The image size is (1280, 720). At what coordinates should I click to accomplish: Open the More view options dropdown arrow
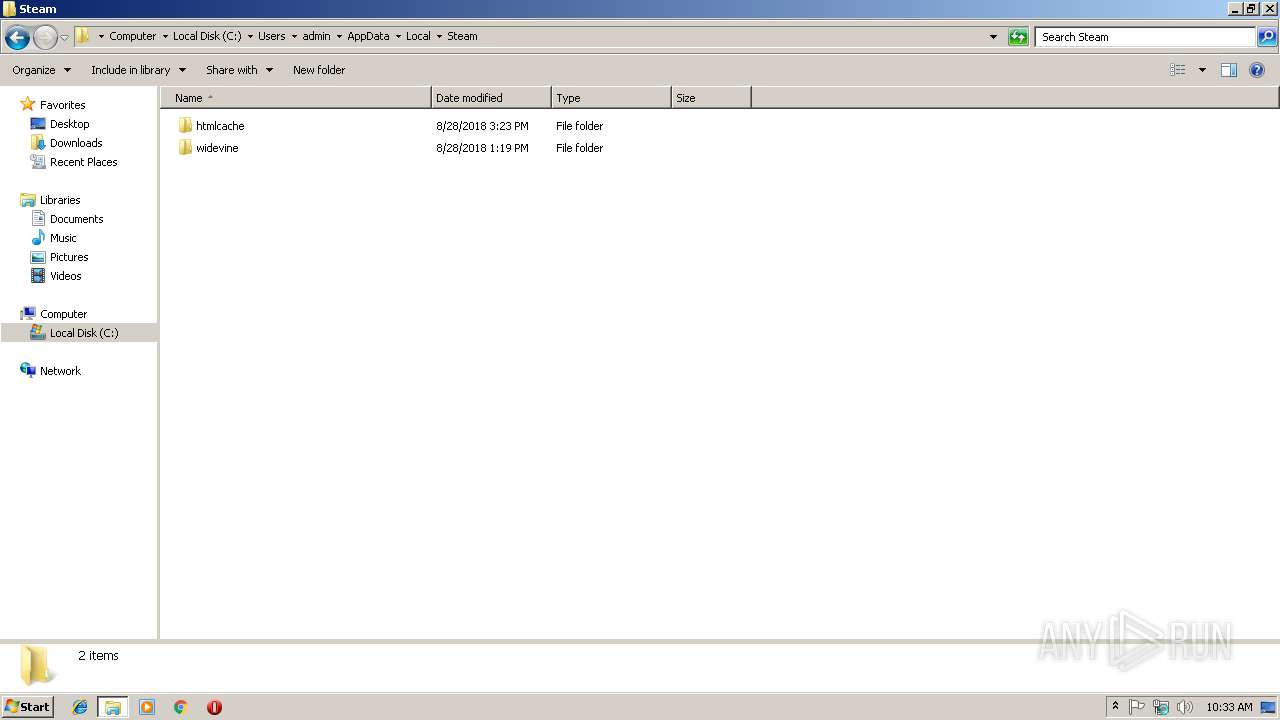click(x=1202, y=70)
